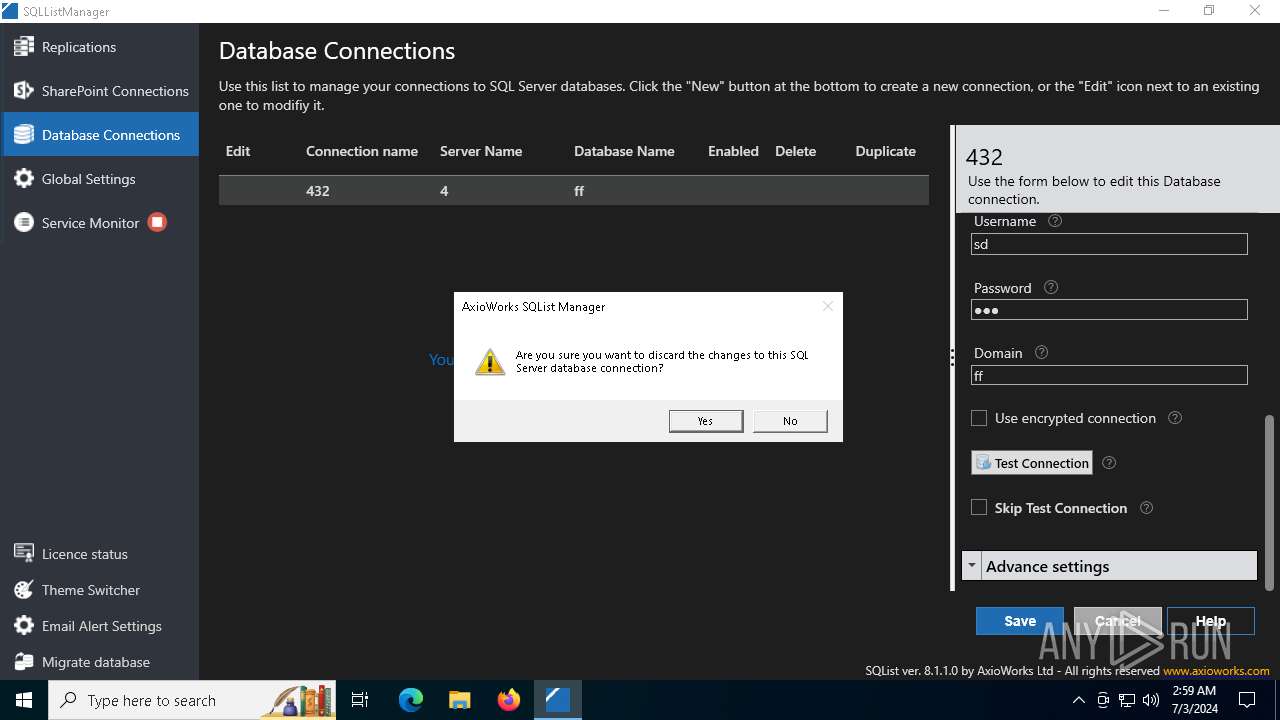Image resolution: width=1280 pixels, height=720 pixels.
Task: Launch Firefox from the taskbar
Action: 508,700
